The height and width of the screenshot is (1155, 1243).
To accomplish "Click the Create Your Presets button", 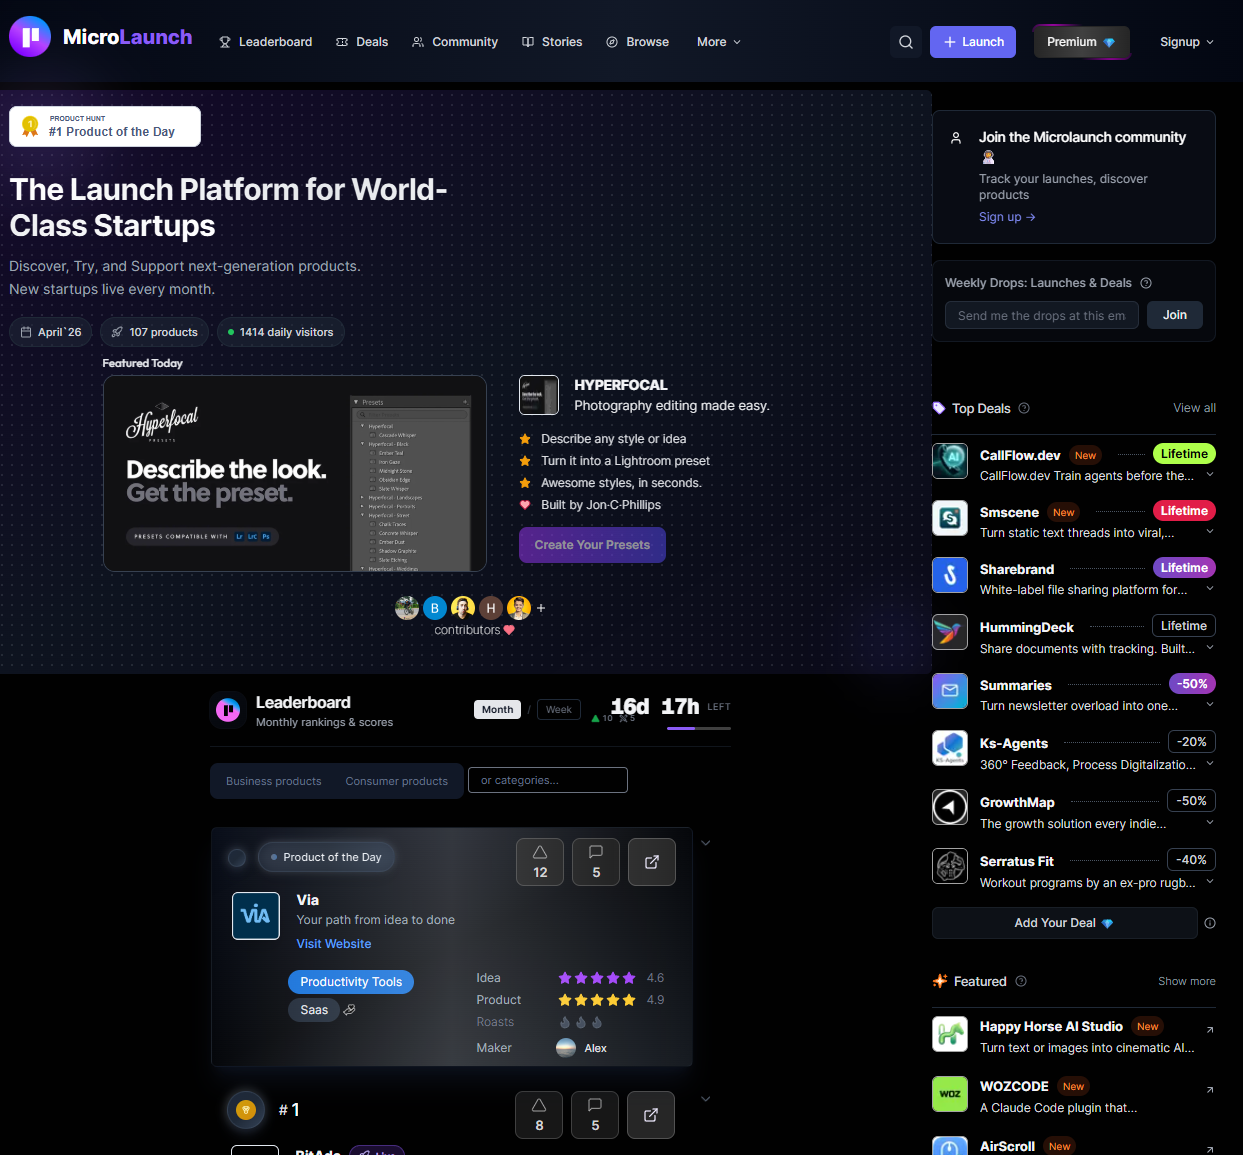I will click(592, 545).
